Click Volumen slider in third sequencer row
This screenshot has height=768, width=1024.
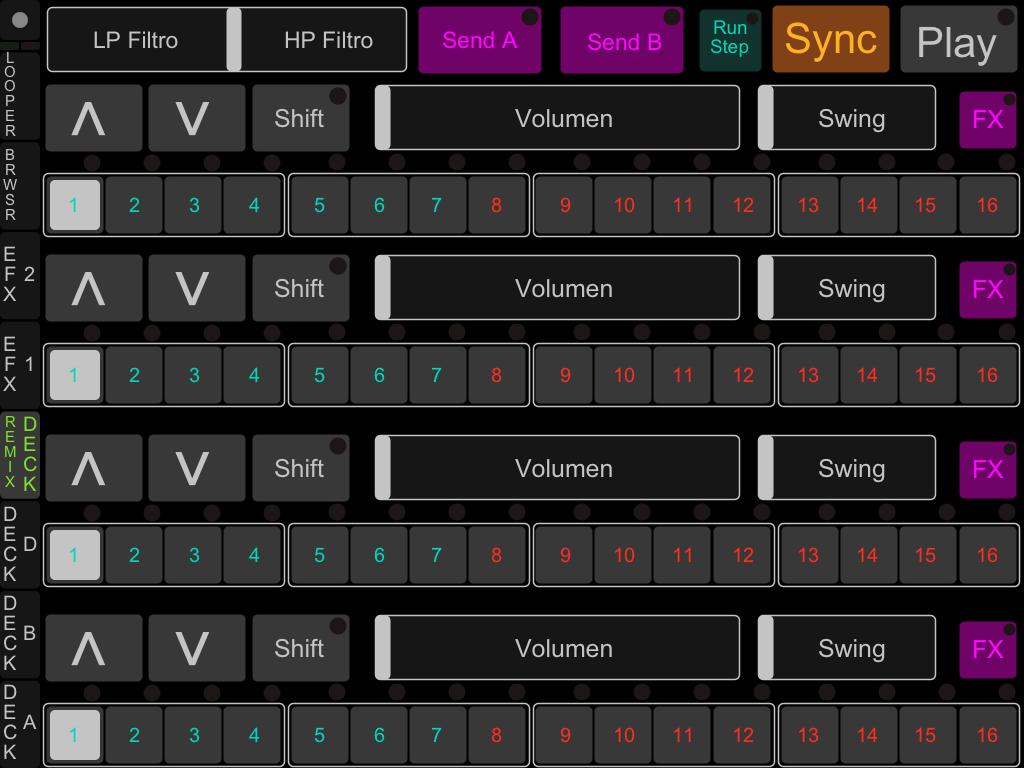[557, 468]
